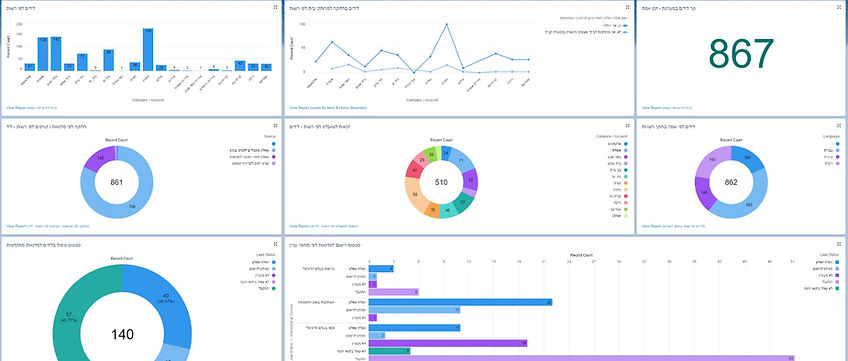Select the peach 58 segment in the 510 donut

pos(415,194)
